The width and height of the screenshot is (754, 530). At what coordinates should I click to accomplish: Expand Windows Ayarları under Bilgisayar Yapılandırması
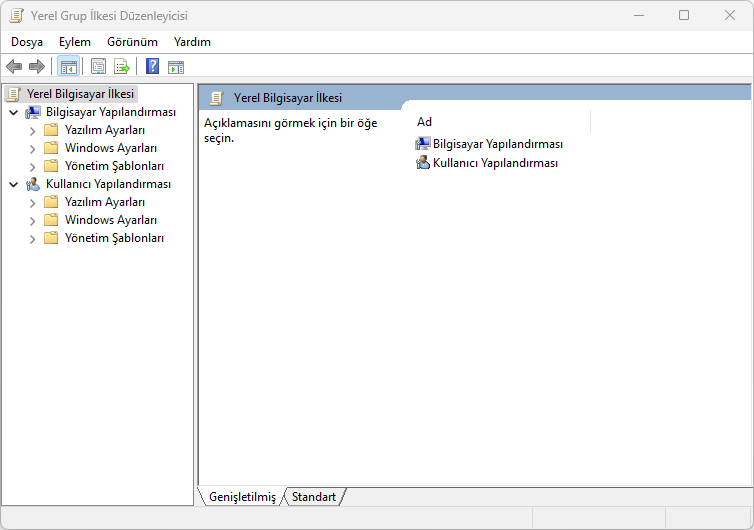coord(32,149)
